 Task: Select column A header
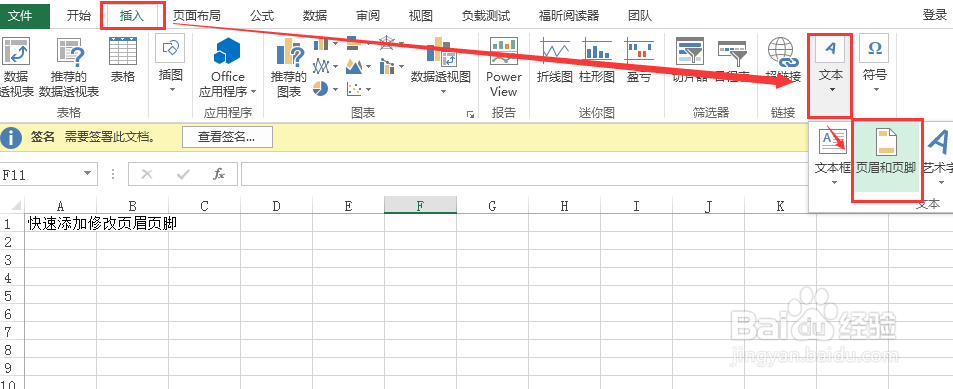[x=60, y=206]
